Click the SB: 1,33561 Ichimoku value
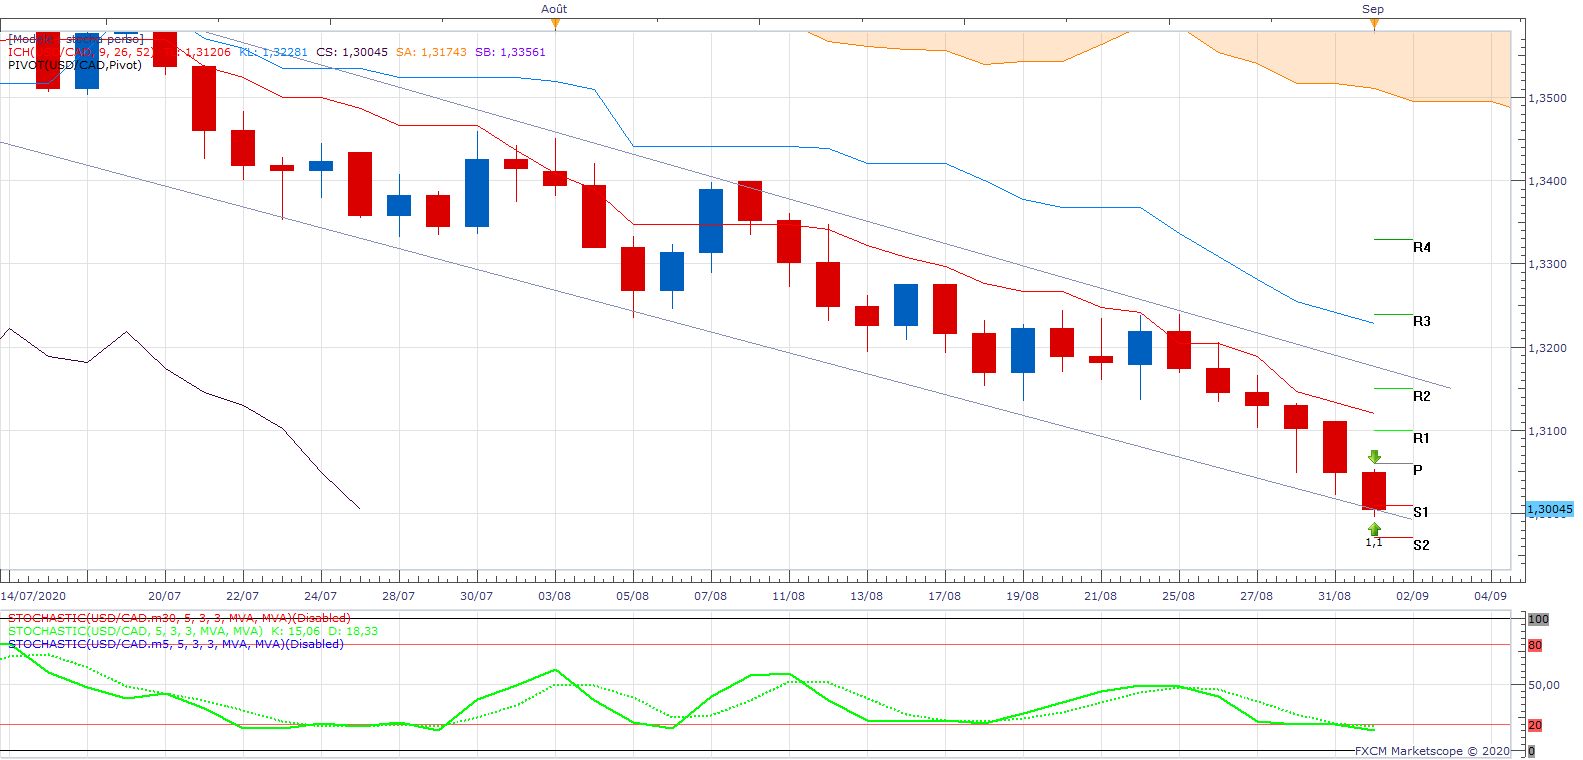Image resolution: width=1583 pixels, height=760 pixels. click(510, 52)
